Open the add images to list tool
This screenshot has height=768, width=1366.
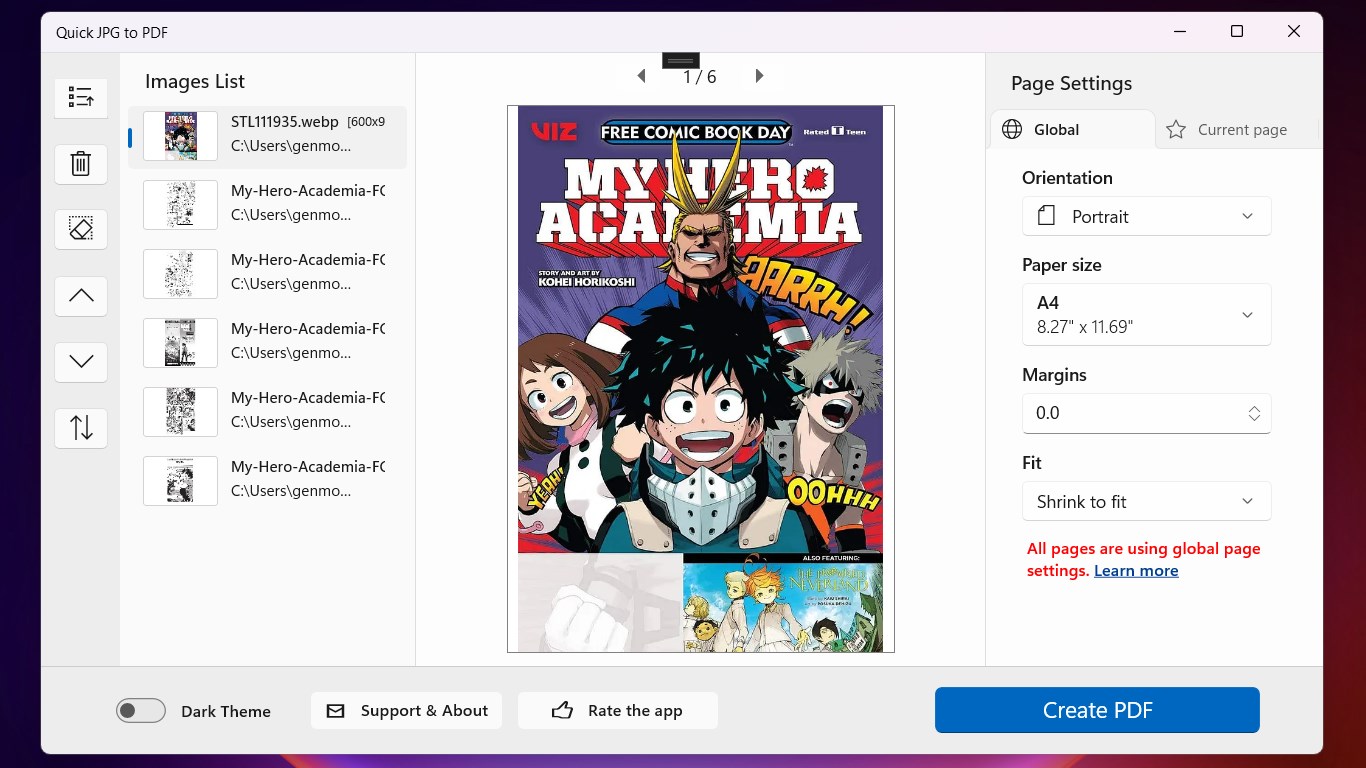point(80,97)
